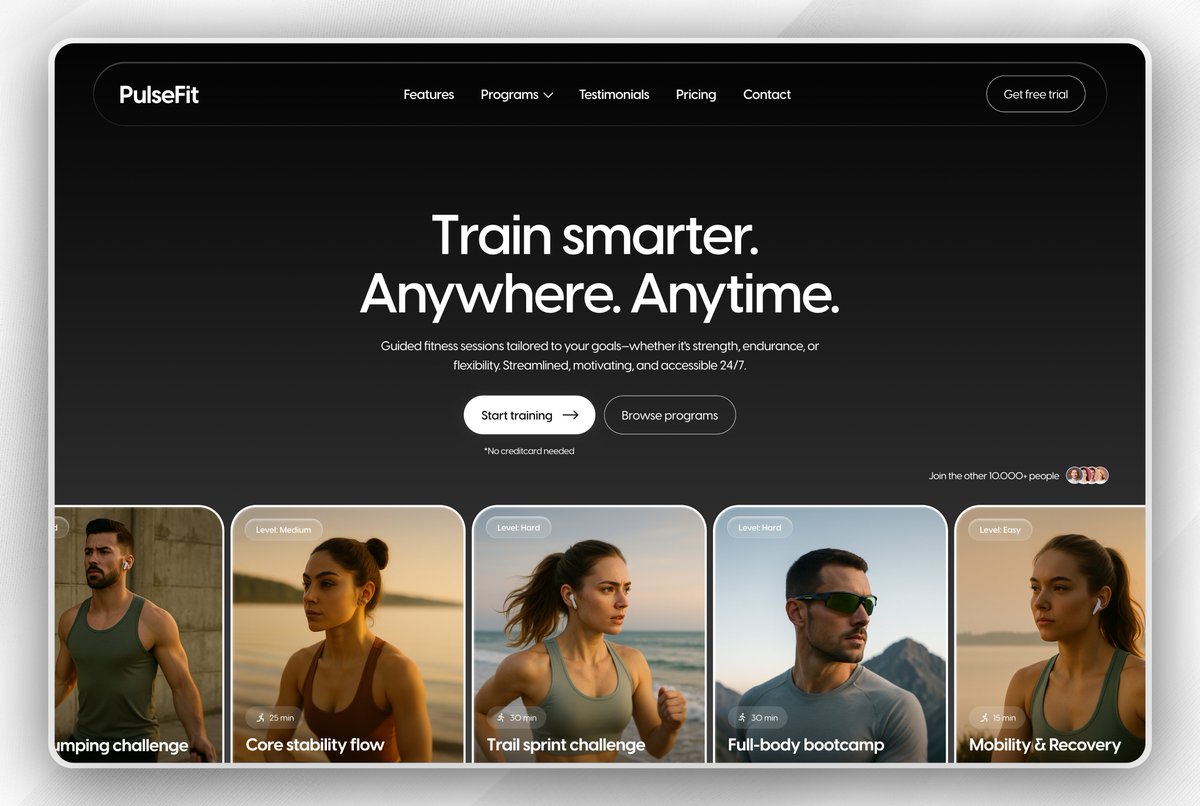Viewport: 1200px width, 806px height.
Task: Click "*No creditcard needed" note
Action: click(529, 451)
